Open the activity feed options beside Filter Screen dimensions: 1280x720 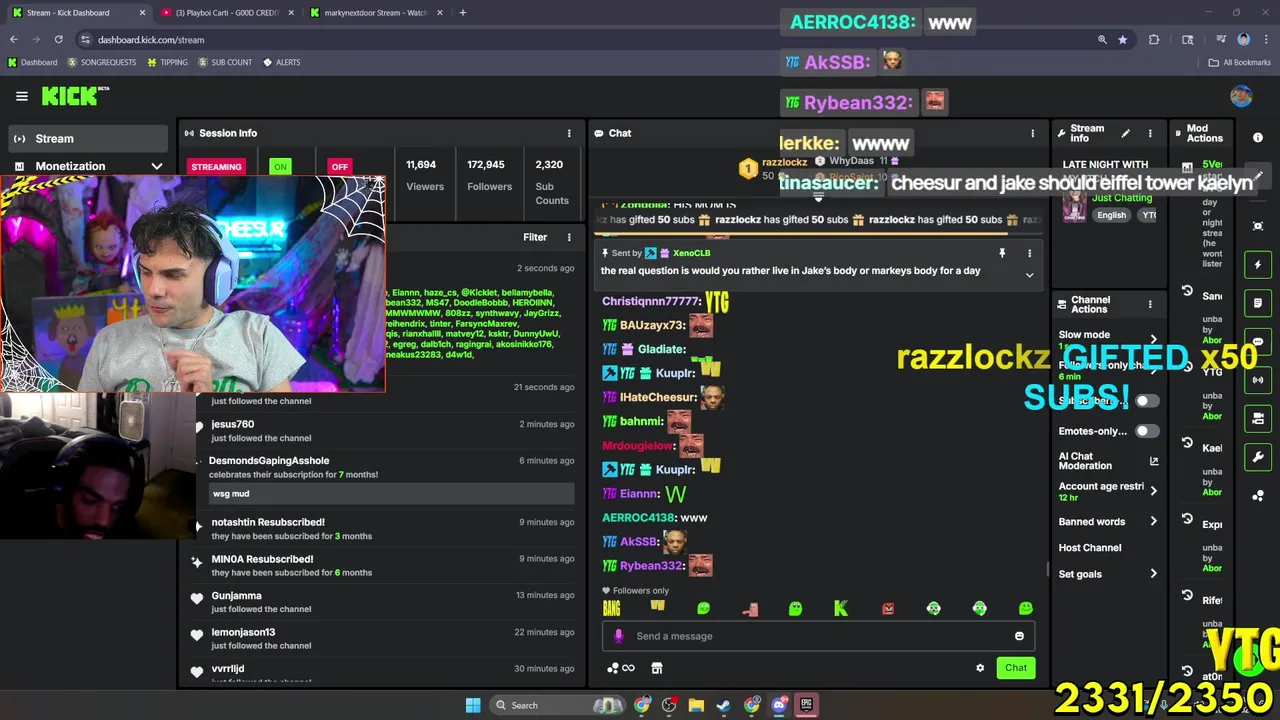click(569, 237)
